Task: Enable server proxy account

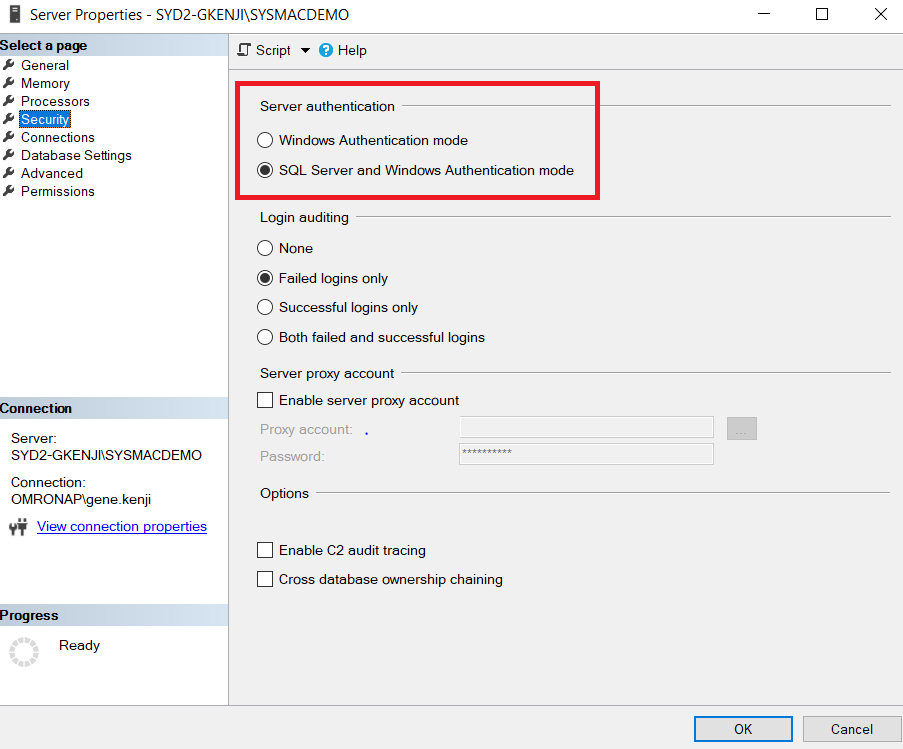Action: [265, 400]
